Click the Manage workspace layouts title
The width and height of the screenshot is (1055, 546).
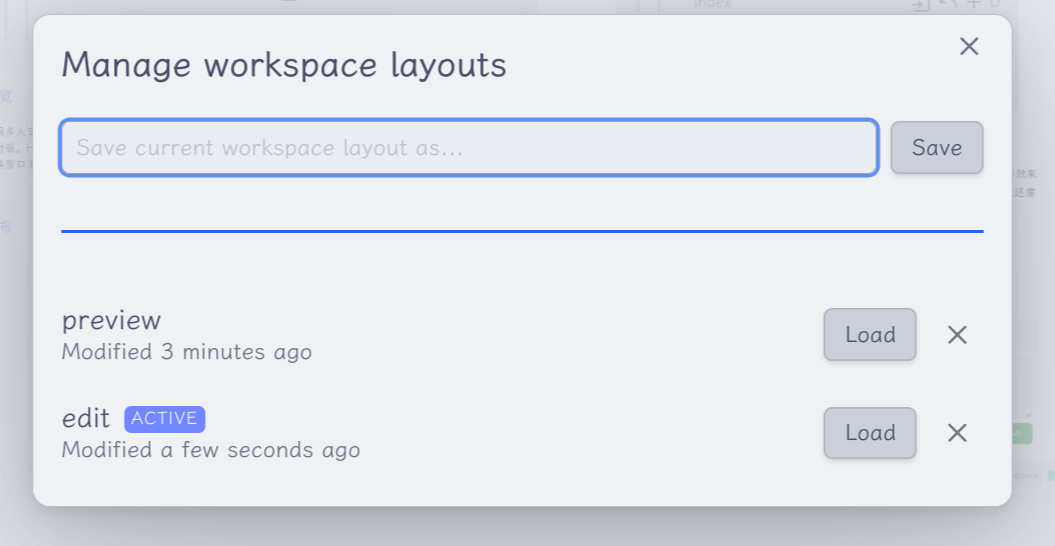click(x=284, y=66)
